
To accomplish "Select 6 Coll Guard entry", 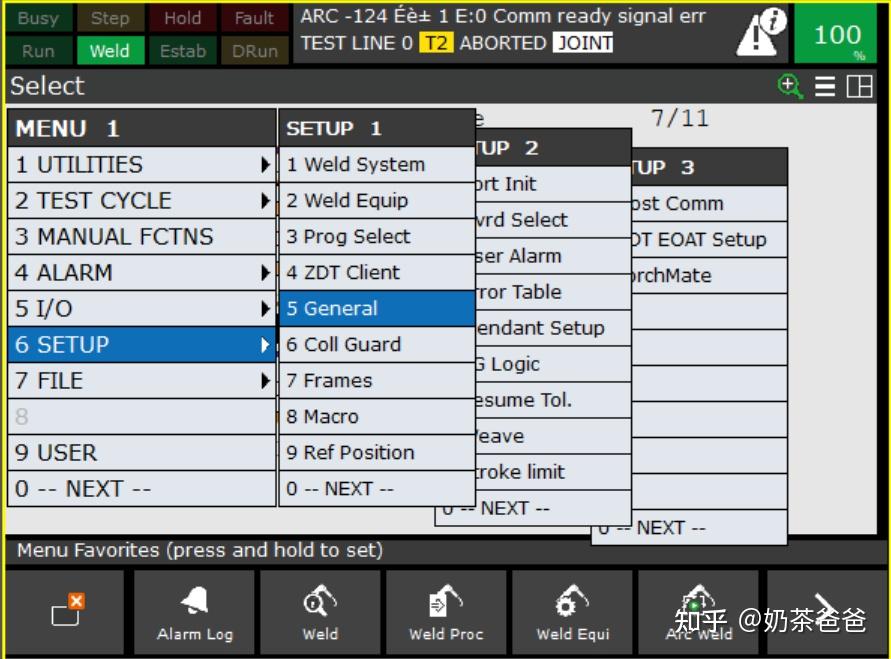I will (x=377, y=345).
